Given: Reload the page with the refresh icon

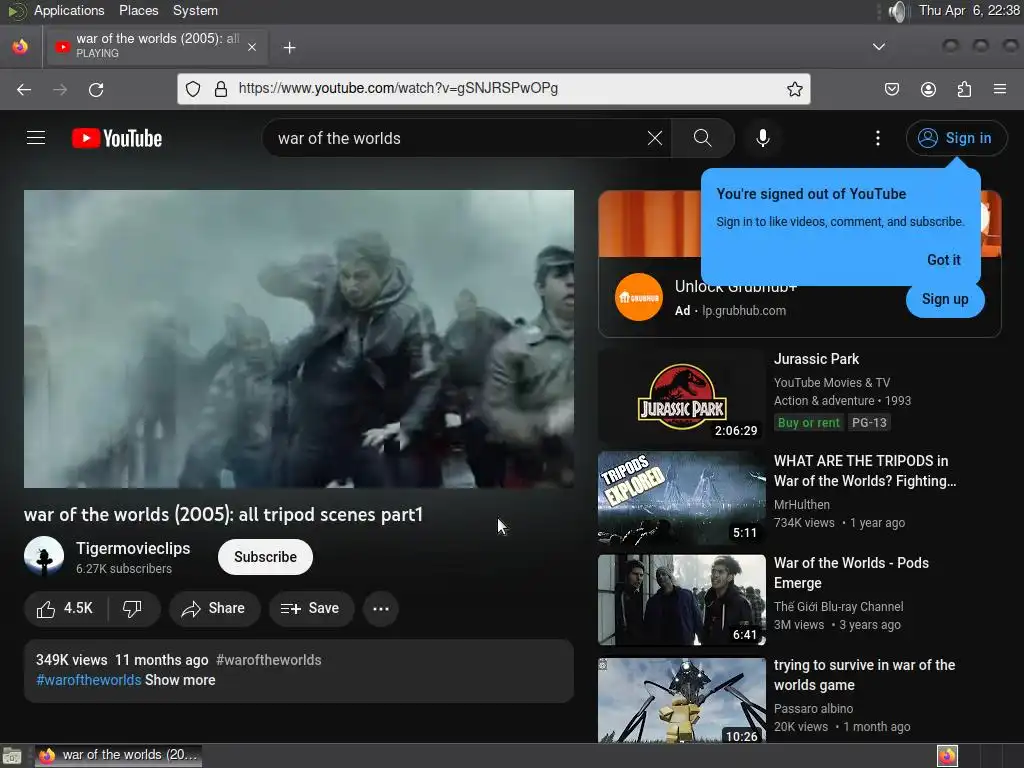Looking at the screenshot, I should 96,89.
